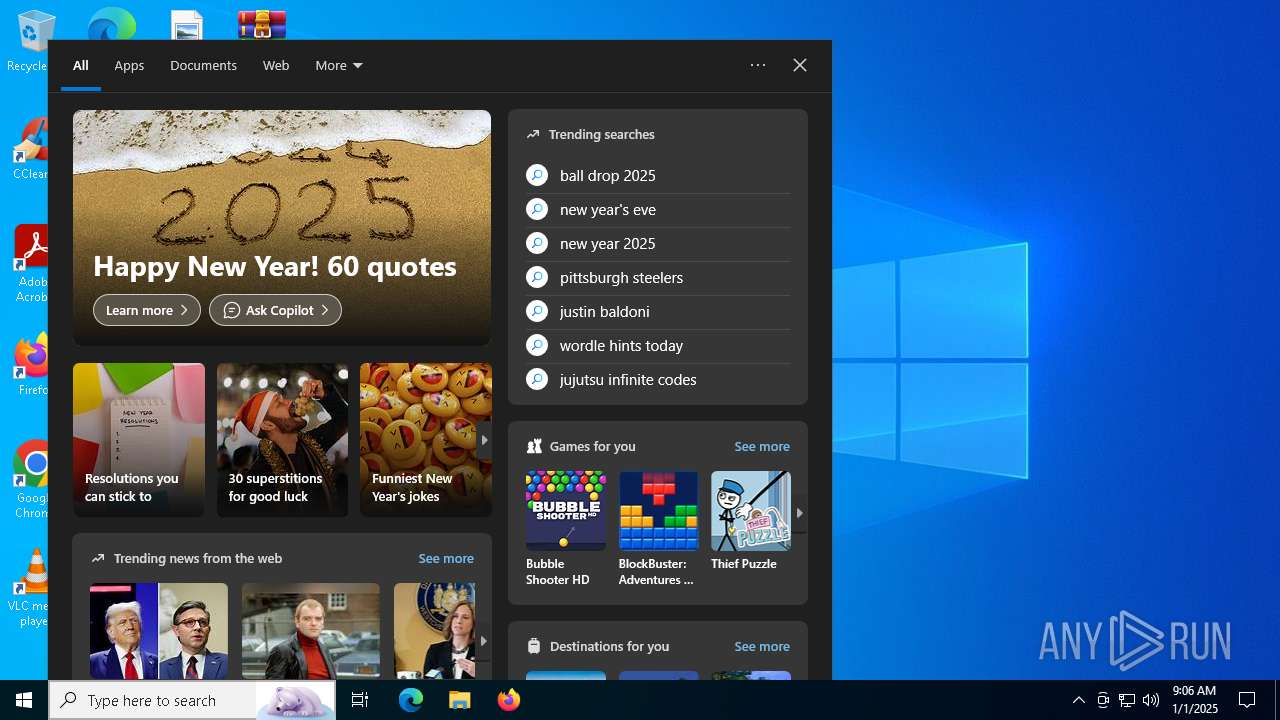Click search icon beside ball drop 2025
This screenshot has width=1280, height=720.
(537, 175)
